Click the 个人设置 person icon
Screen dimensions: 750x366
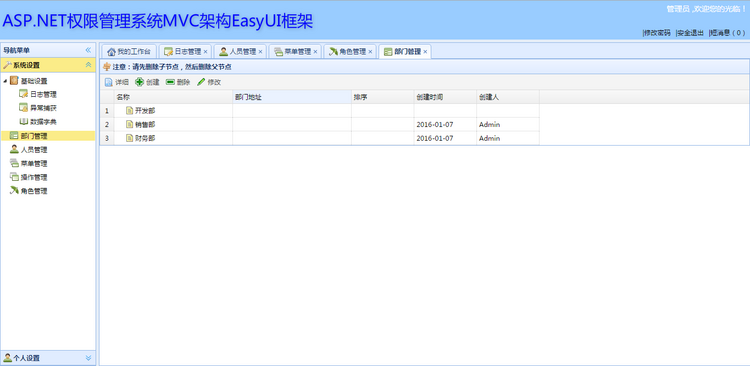[7, 358]
